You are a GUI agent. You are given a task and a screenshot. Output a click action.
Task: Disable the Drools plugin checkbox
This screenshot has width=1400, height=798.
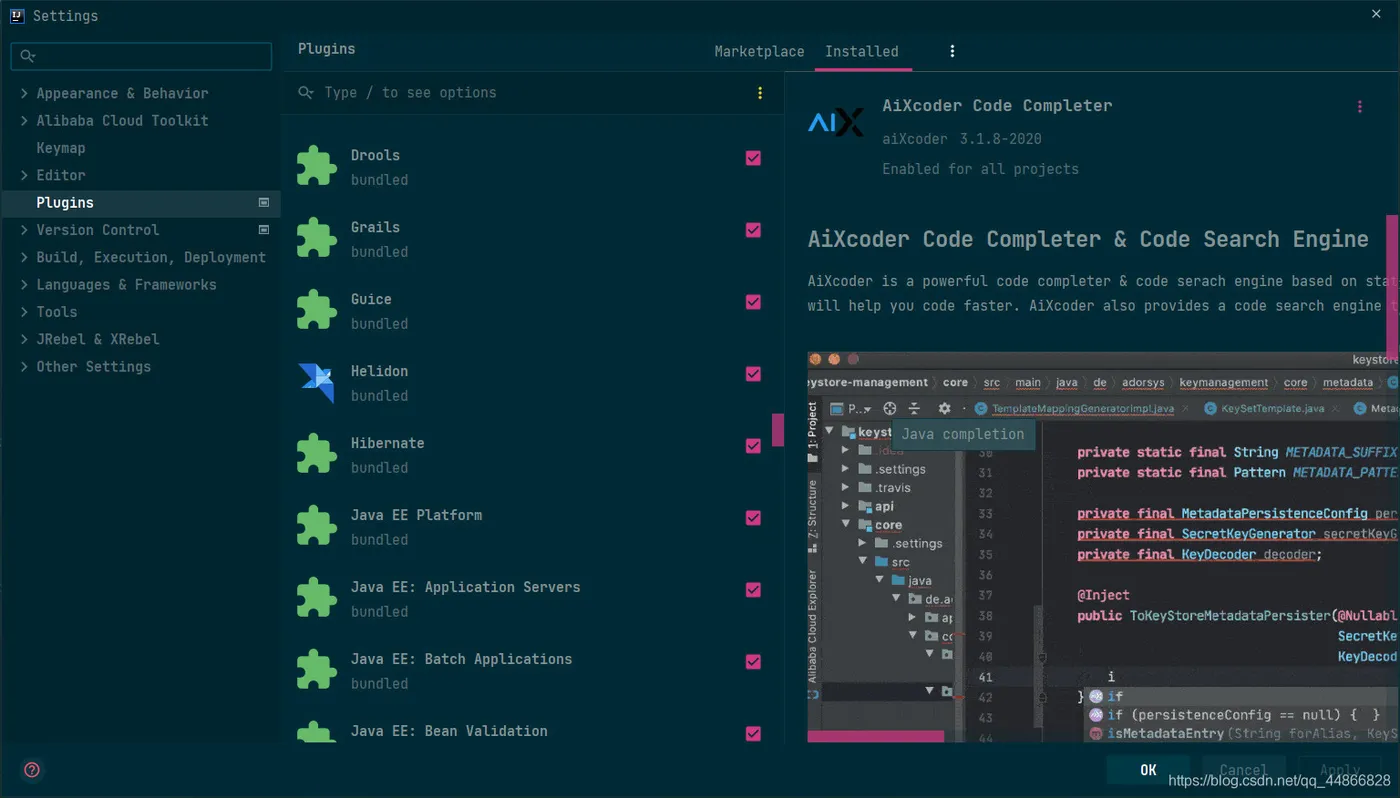point(753,158)
